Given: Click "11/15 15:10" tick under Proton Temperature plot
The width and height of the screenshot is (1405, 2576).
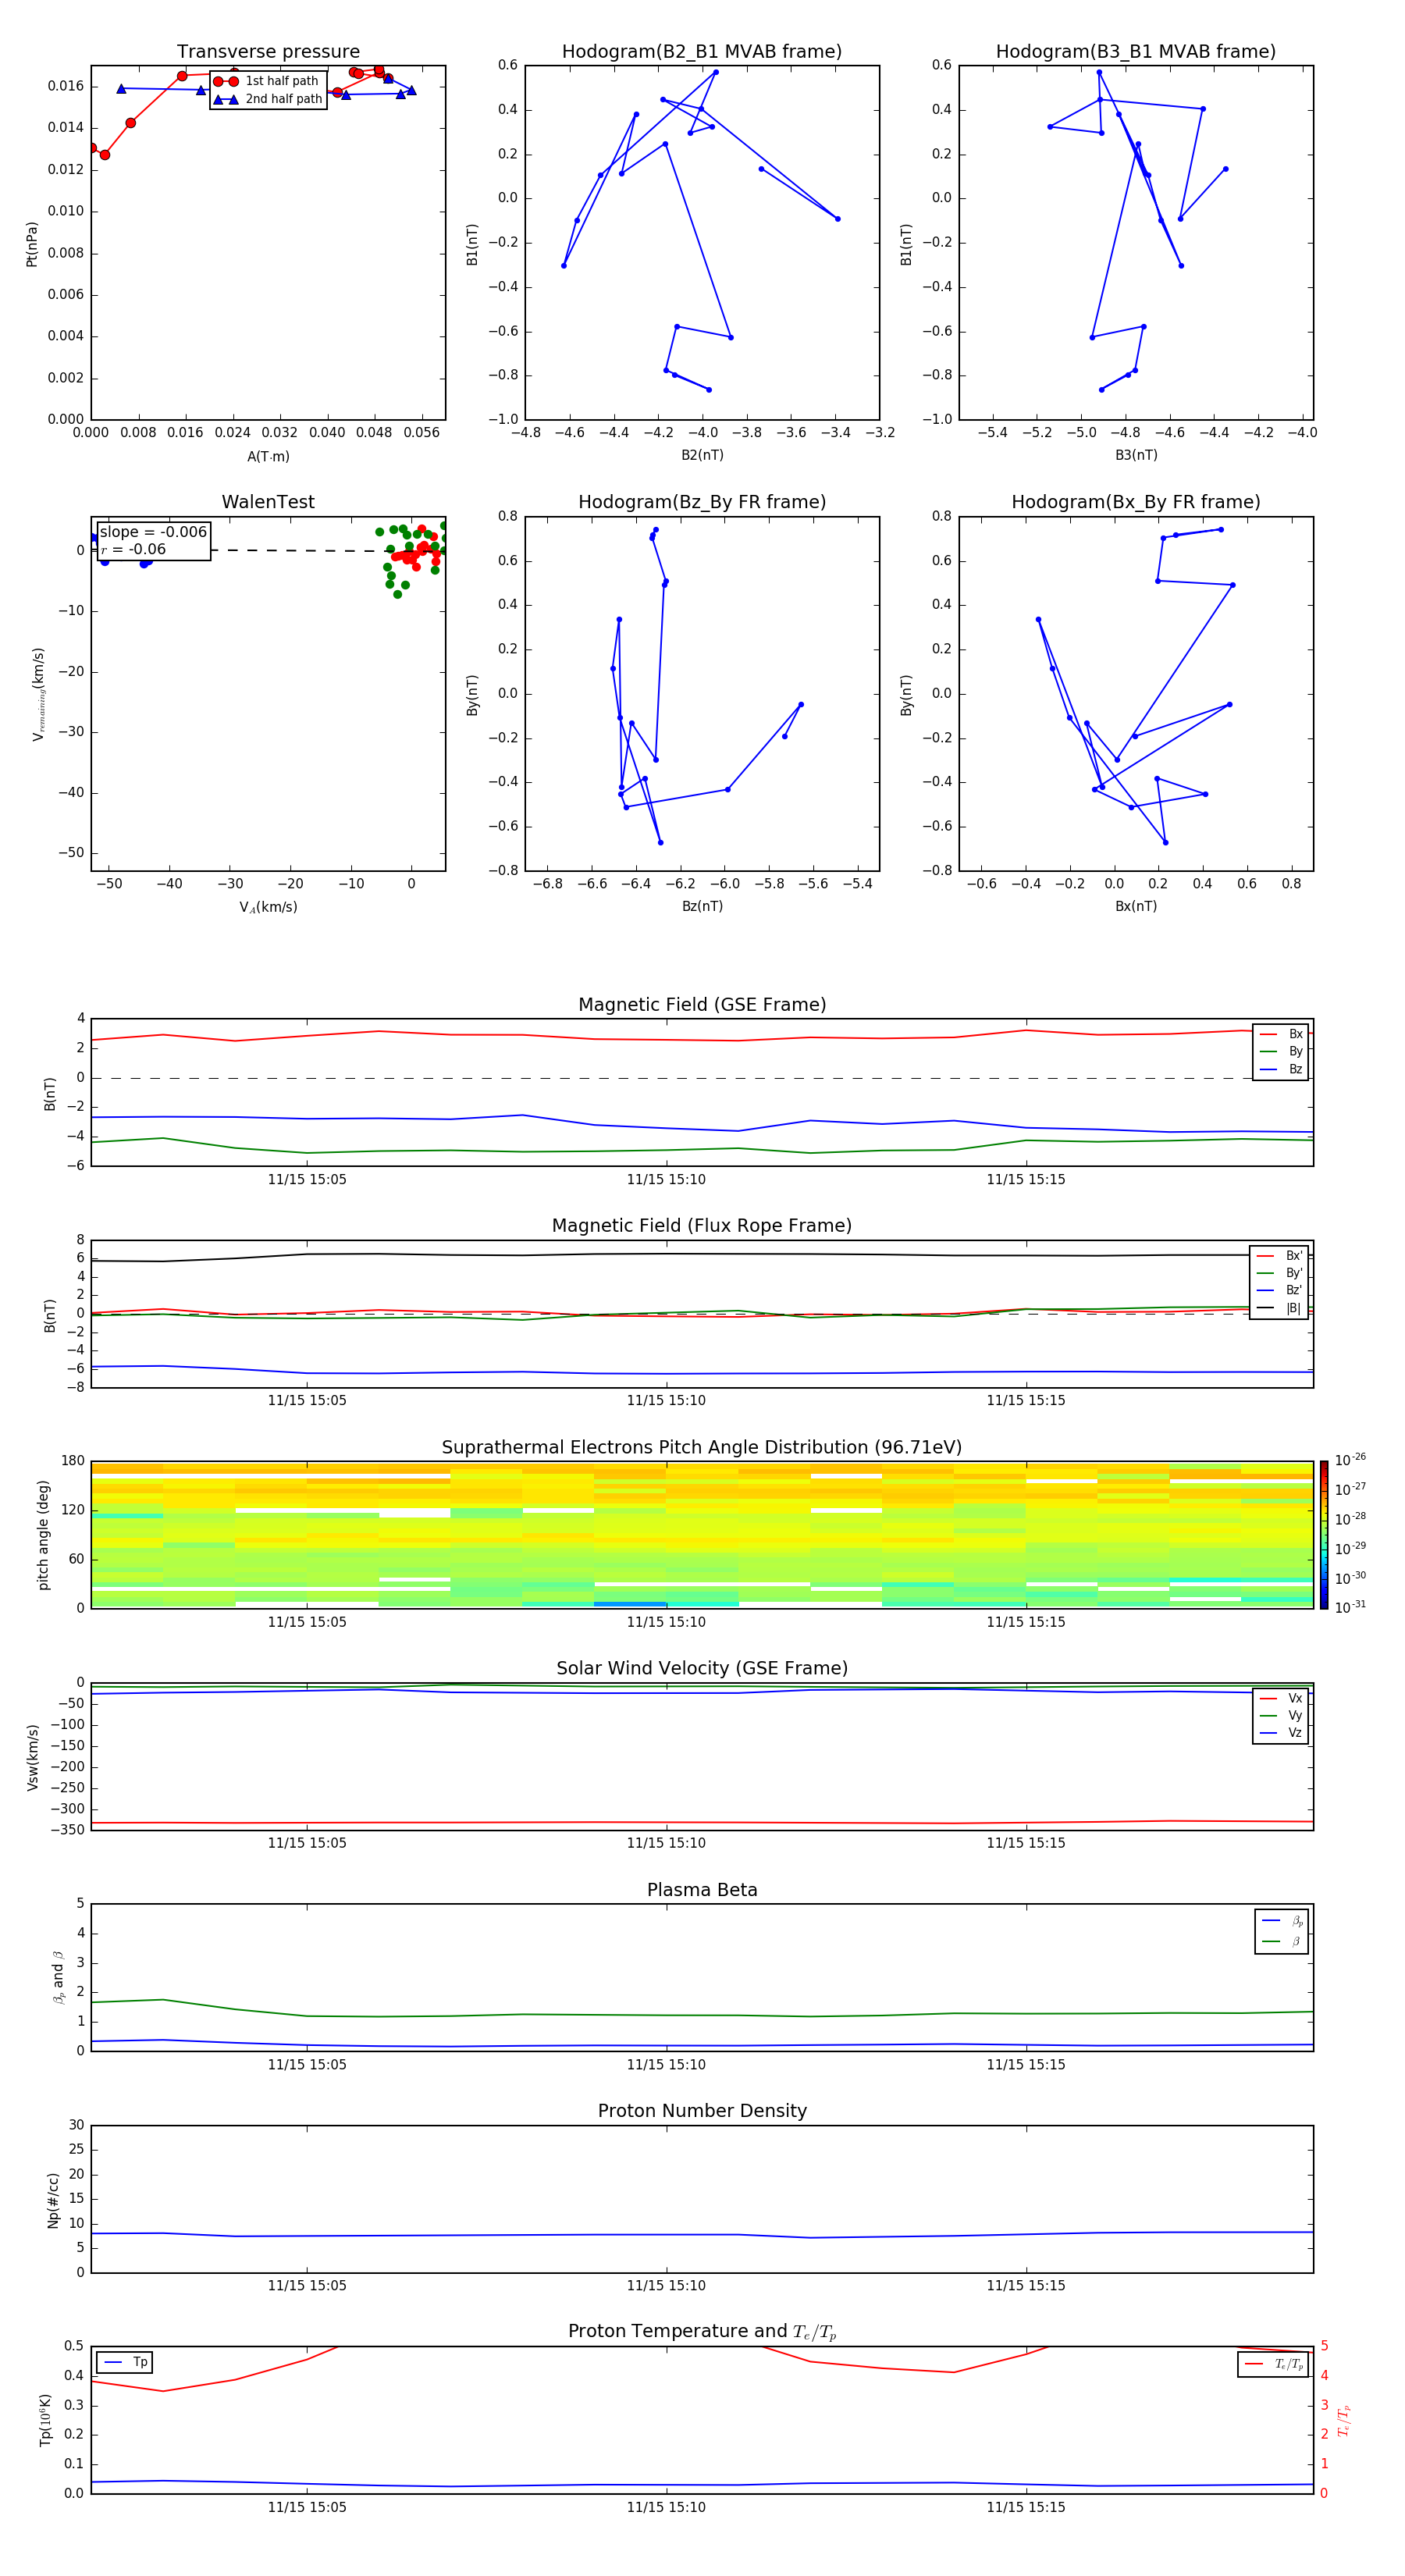Looking at the screenshot, I should (666, 2507).
